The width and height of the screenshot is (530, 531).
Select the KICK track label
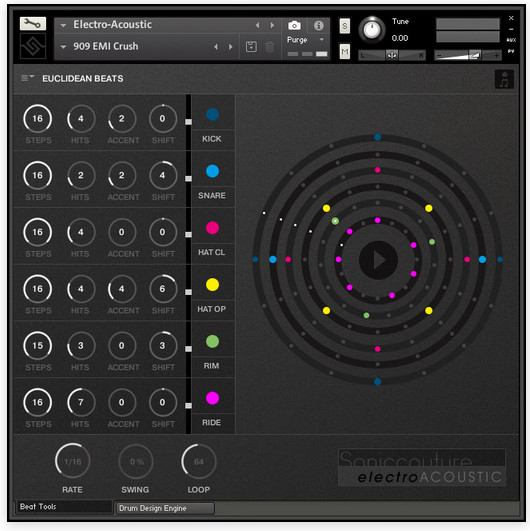pos(211,139)
